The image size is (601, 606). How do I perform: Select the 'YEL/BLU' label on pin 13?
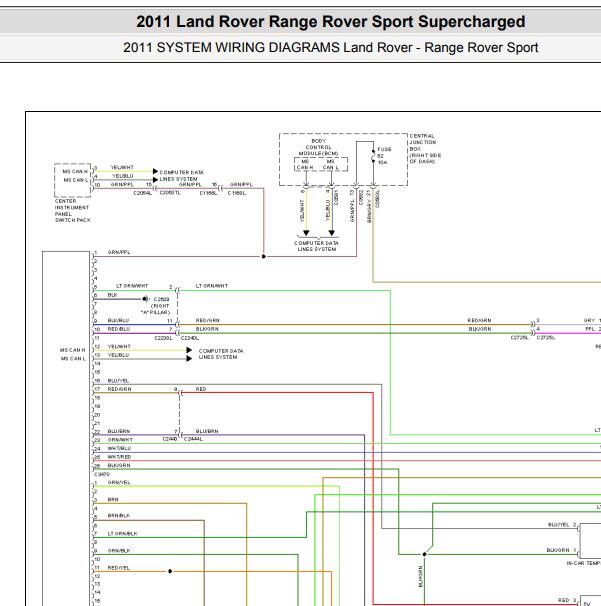point(118,355)
